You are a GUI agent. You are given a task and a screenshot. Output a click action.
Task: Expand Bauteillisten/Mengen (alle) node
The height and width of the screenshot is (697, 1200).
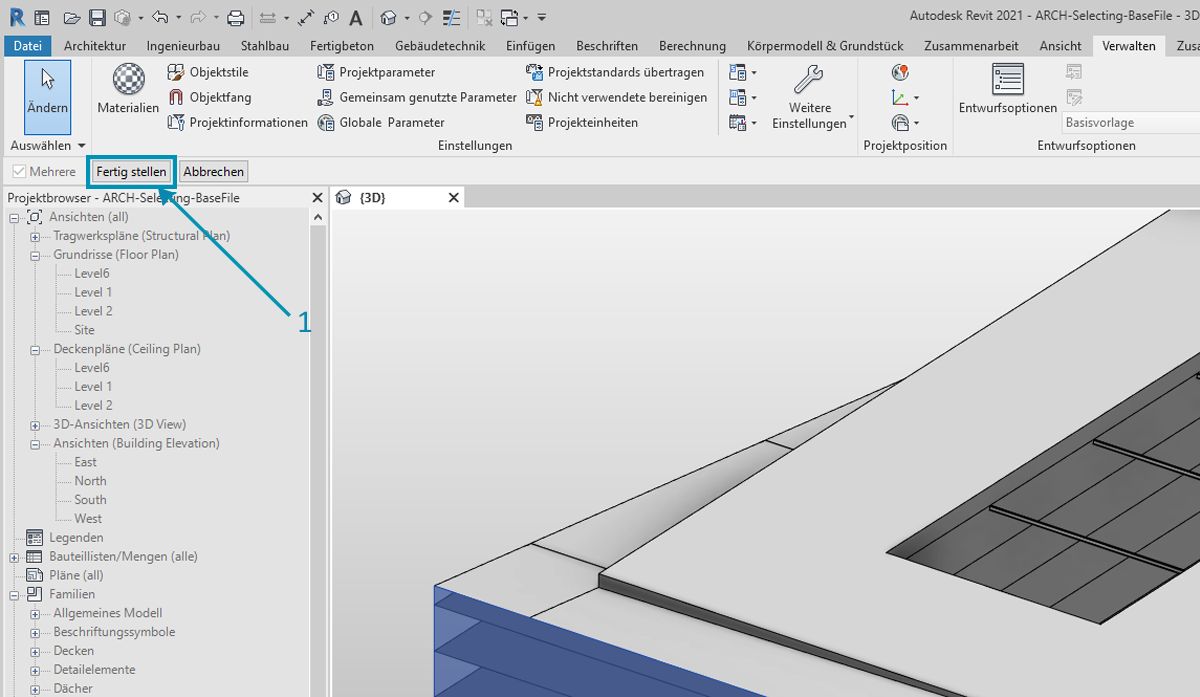[x=14, y=557]
